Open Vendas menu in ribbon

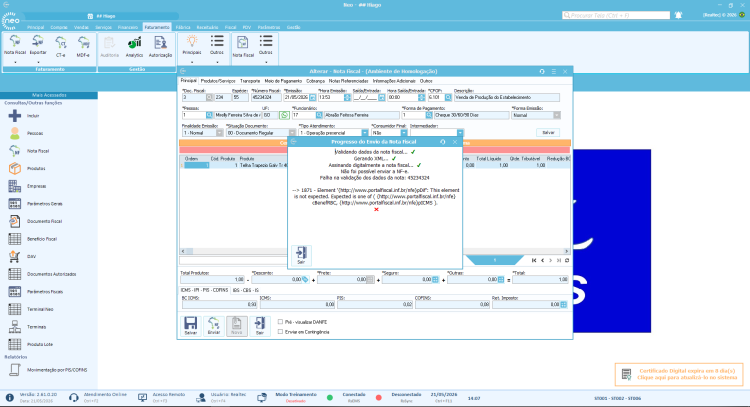coord(81,27)
